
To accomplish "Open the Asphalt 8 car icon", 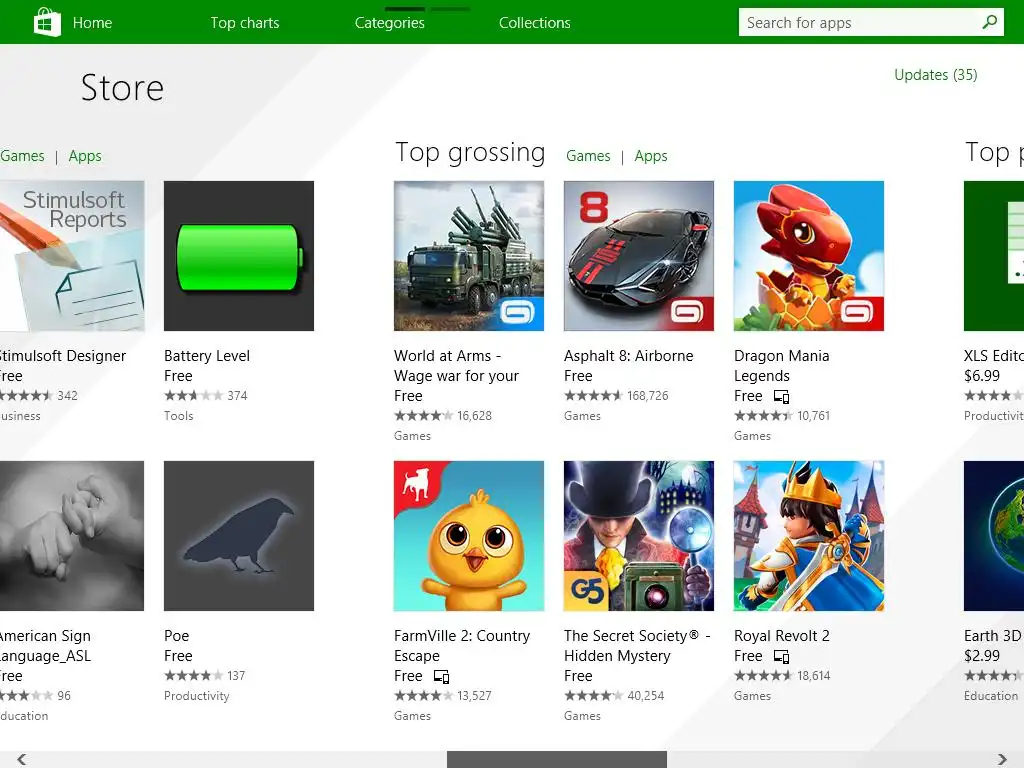I will 639,256.
